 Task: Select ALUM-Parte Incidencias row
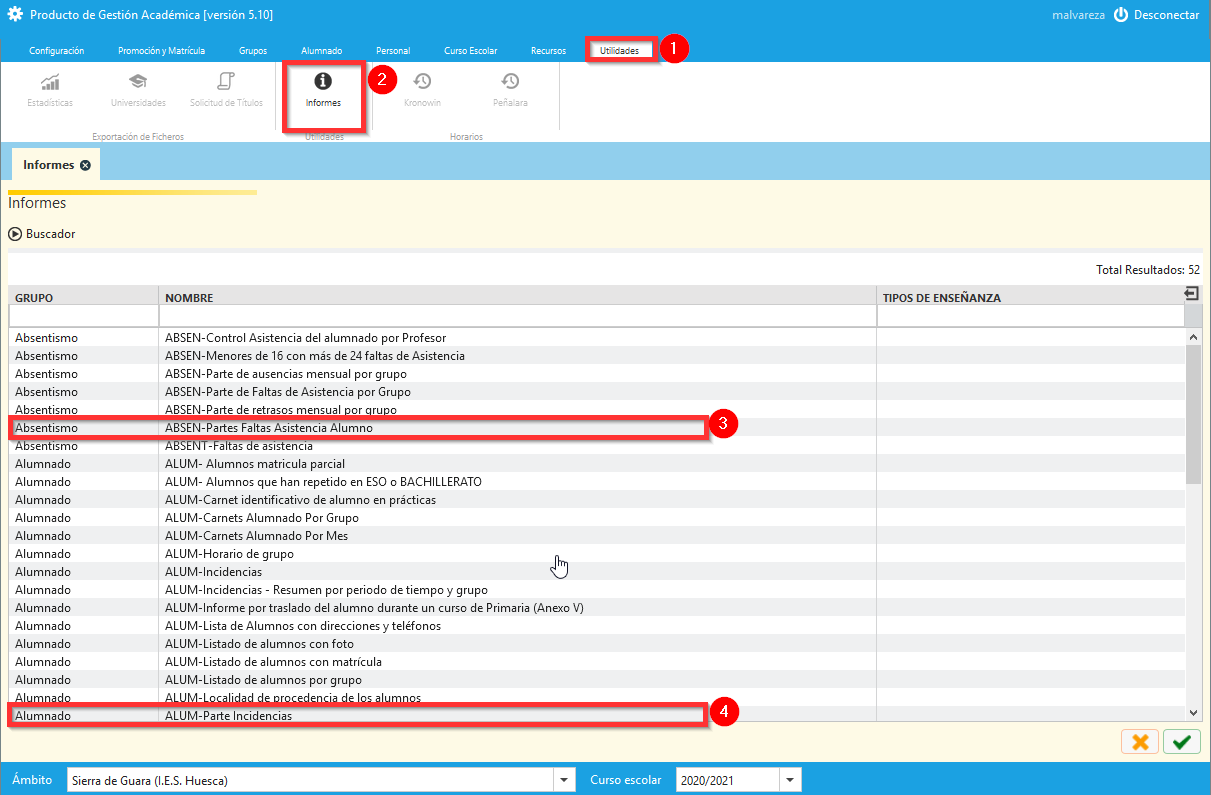click(596, 716)
